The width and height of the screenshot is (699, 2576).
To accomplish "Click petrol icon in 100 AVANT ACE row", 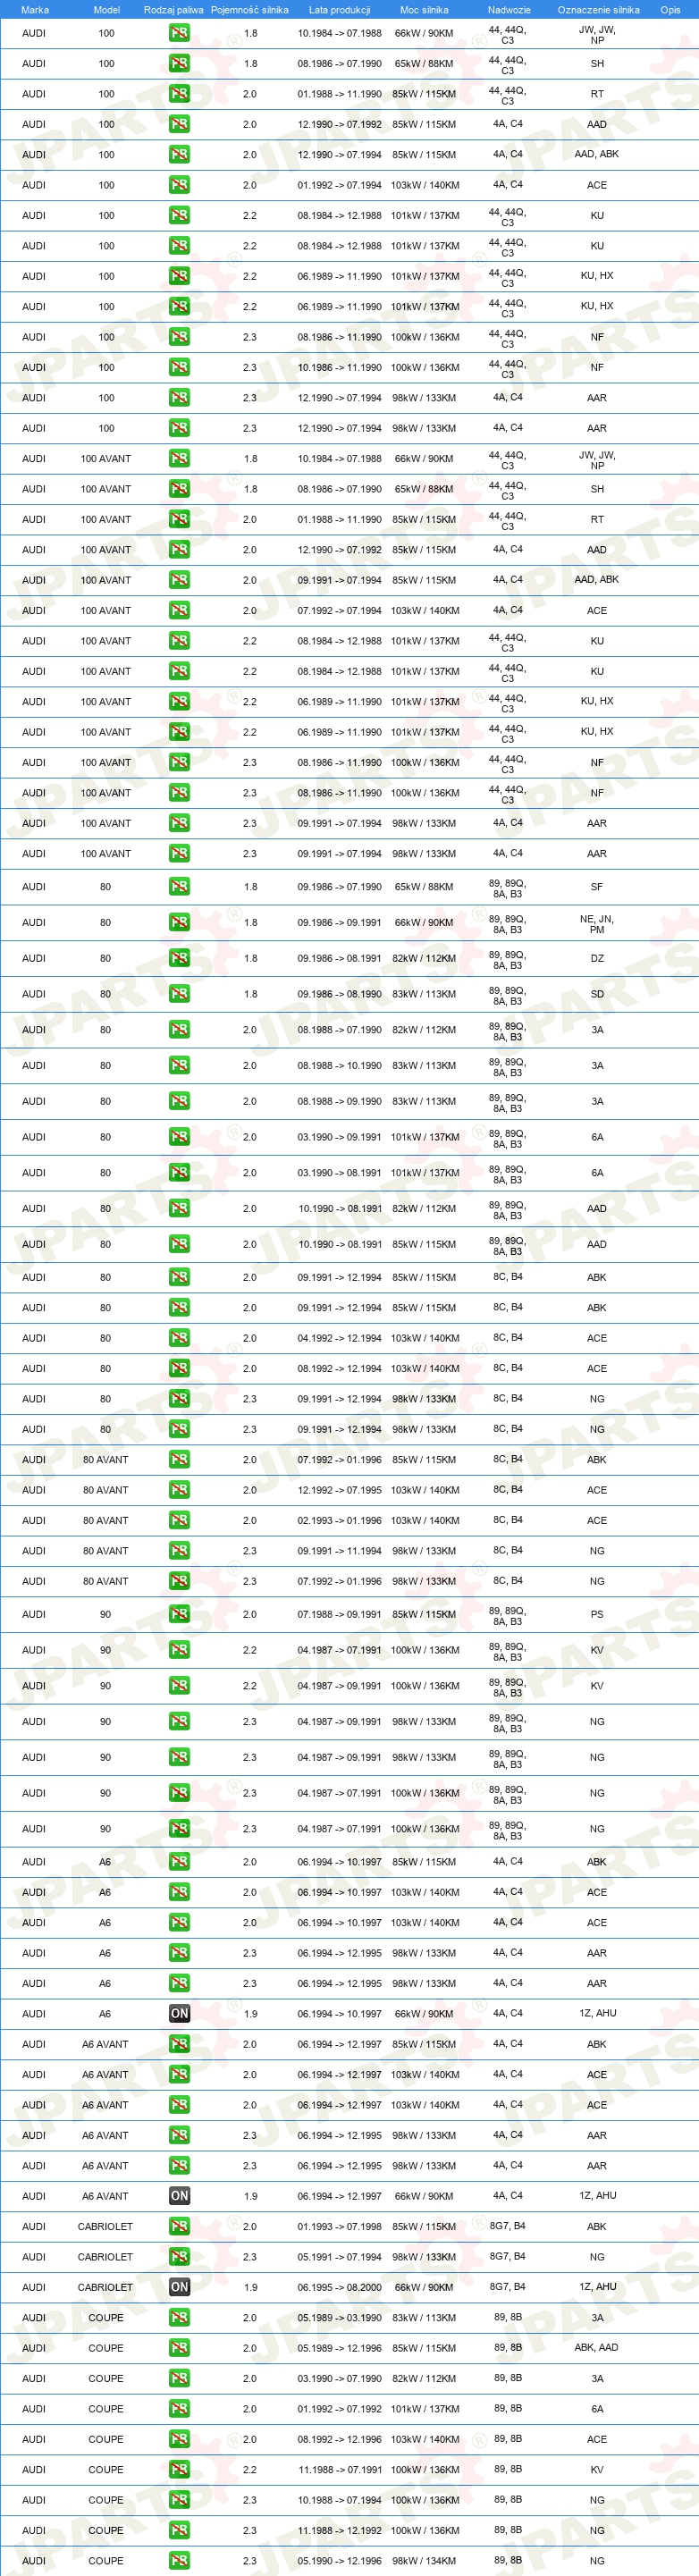I will click(179, 610).
